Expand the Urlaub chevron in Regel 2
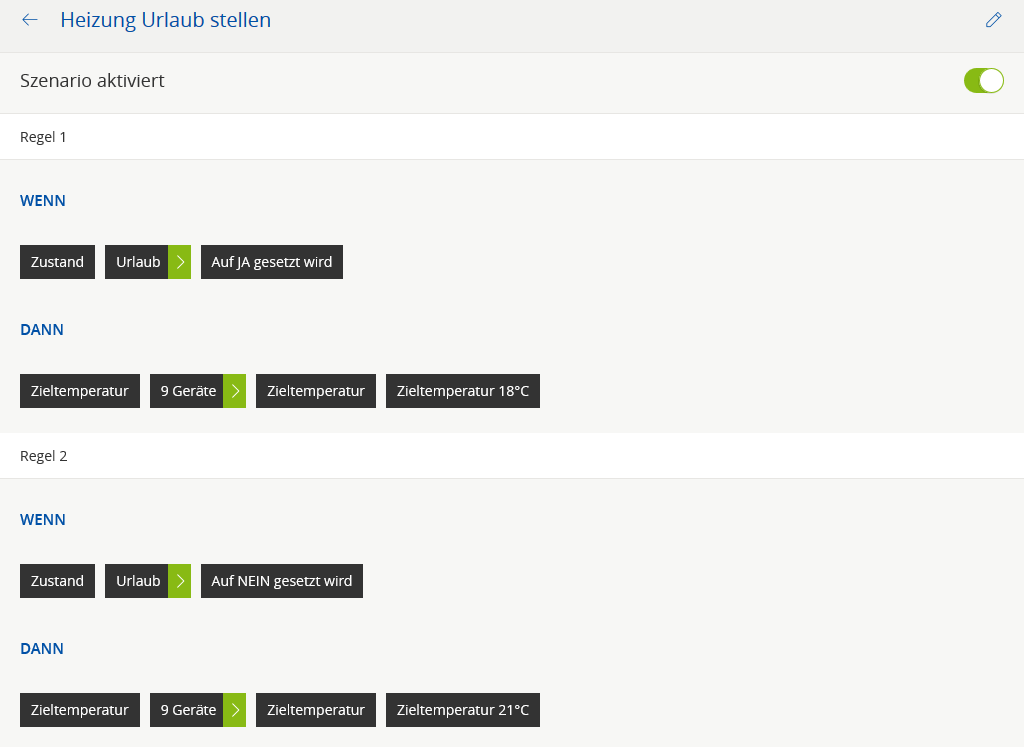This screenshot has height=747, width=1024. 180,581
